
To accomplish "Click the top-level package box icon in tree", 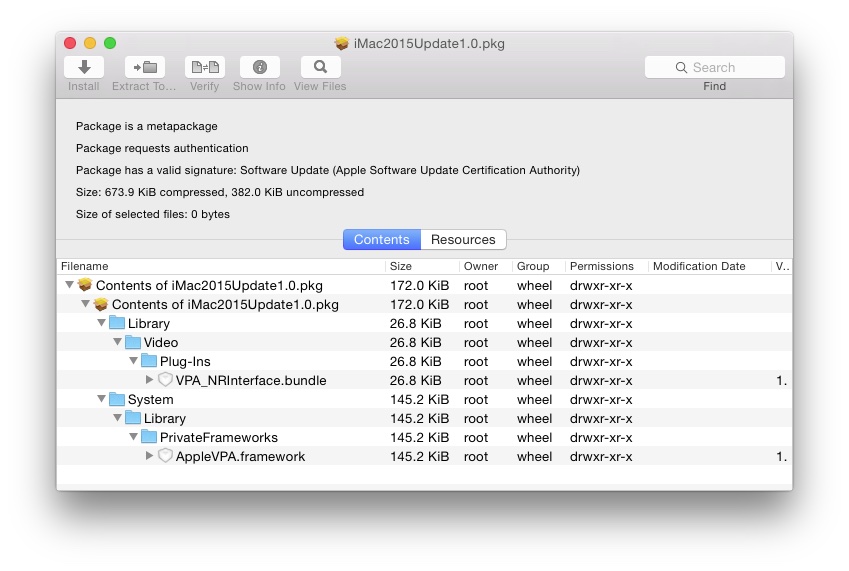I will tap(85, 285).
